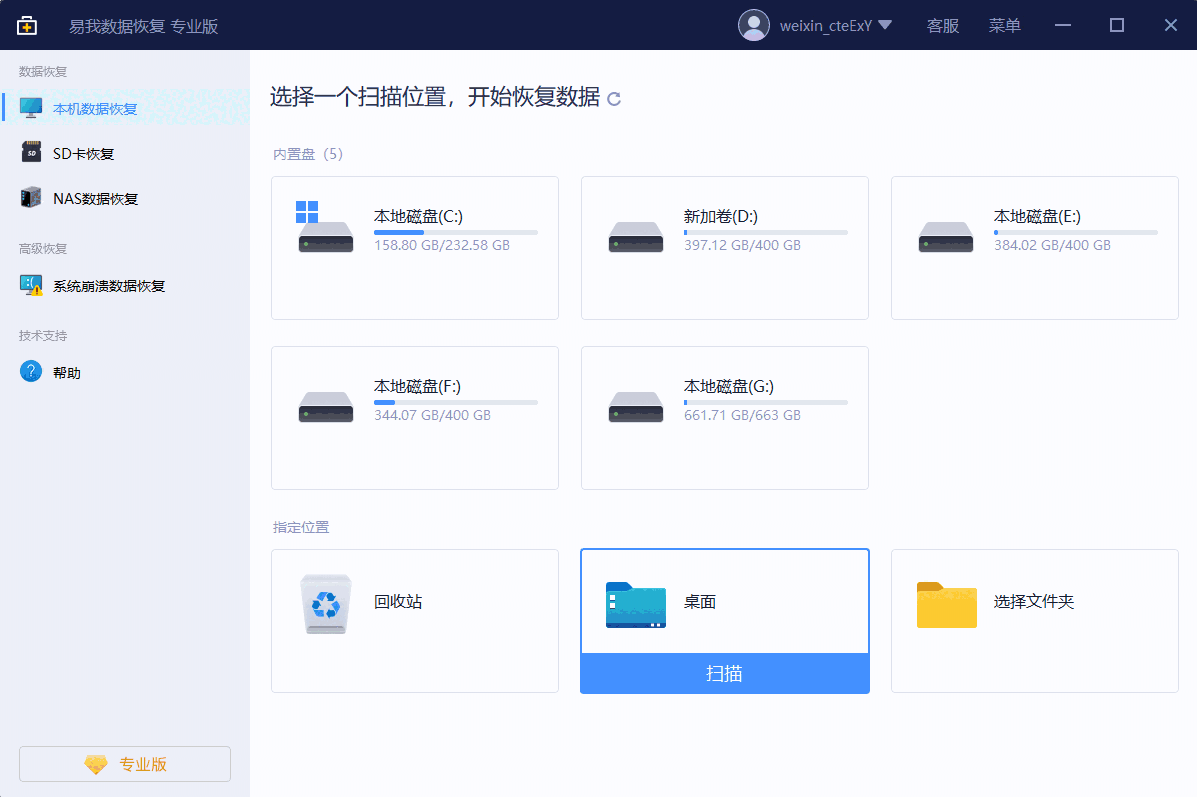This screenshot has width=1197, height=797.
Task: Click the user avatar in the top bar
Action: [754, 25]
